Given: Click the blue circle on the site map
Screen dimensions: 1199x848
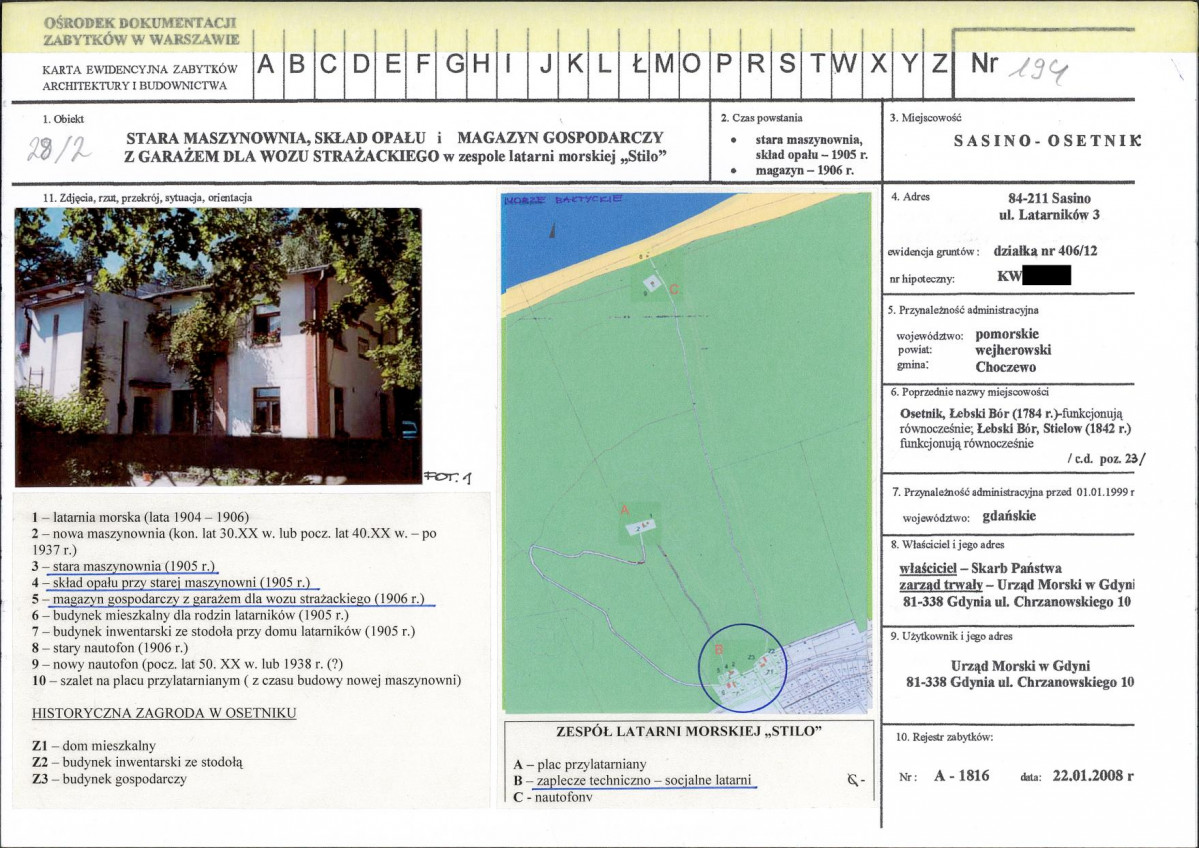Looking at the screenshot, I should (x=742, y=667).
